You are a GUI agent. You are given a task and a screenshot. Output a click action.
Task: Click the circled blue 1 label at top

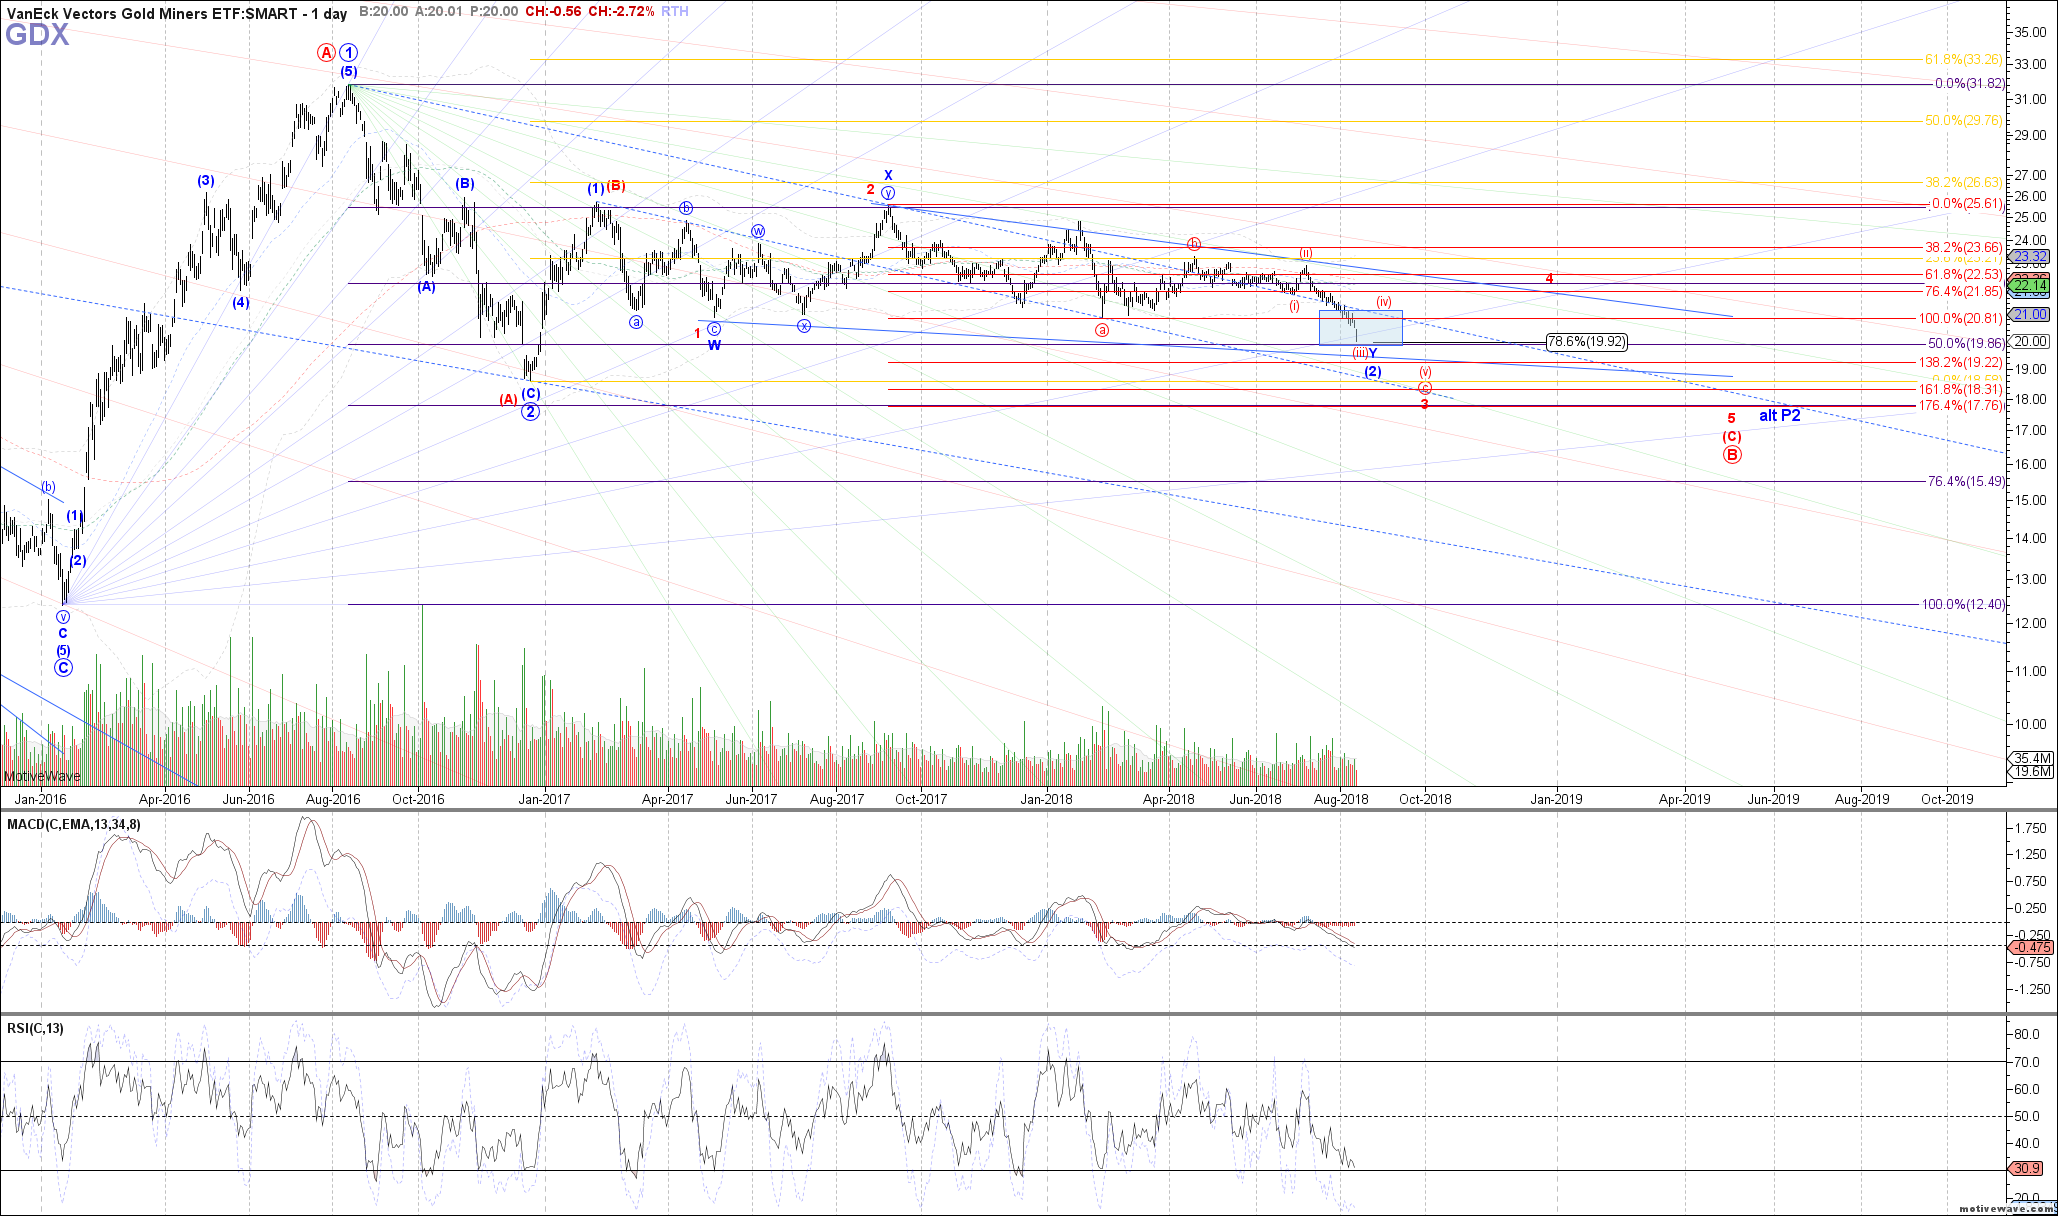(348, 52)
